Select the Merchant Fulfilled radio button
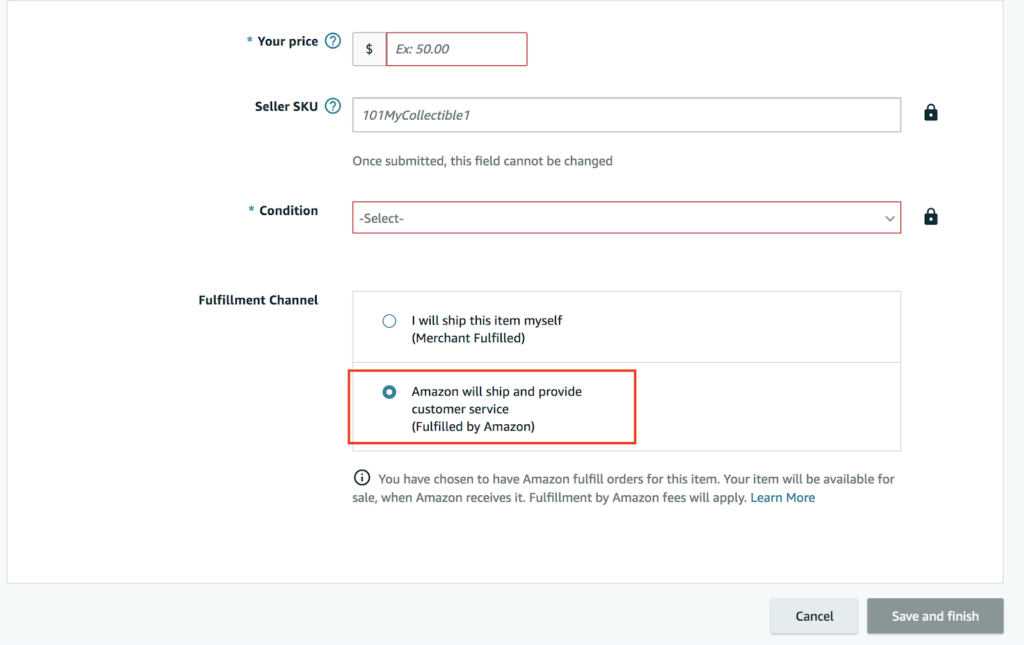 pyautogui.click(x=389, y=321)
